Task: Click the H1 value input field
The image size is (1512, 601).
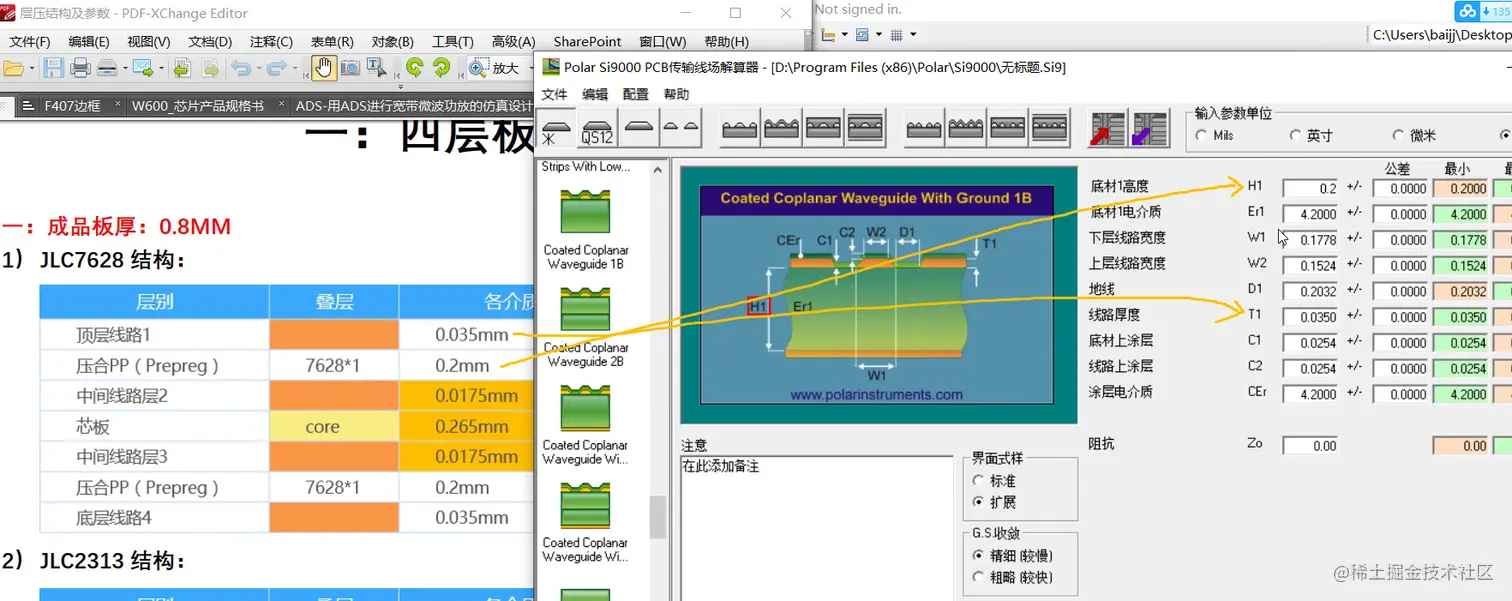Action: pyautogui.click(x=1310, y=188)
